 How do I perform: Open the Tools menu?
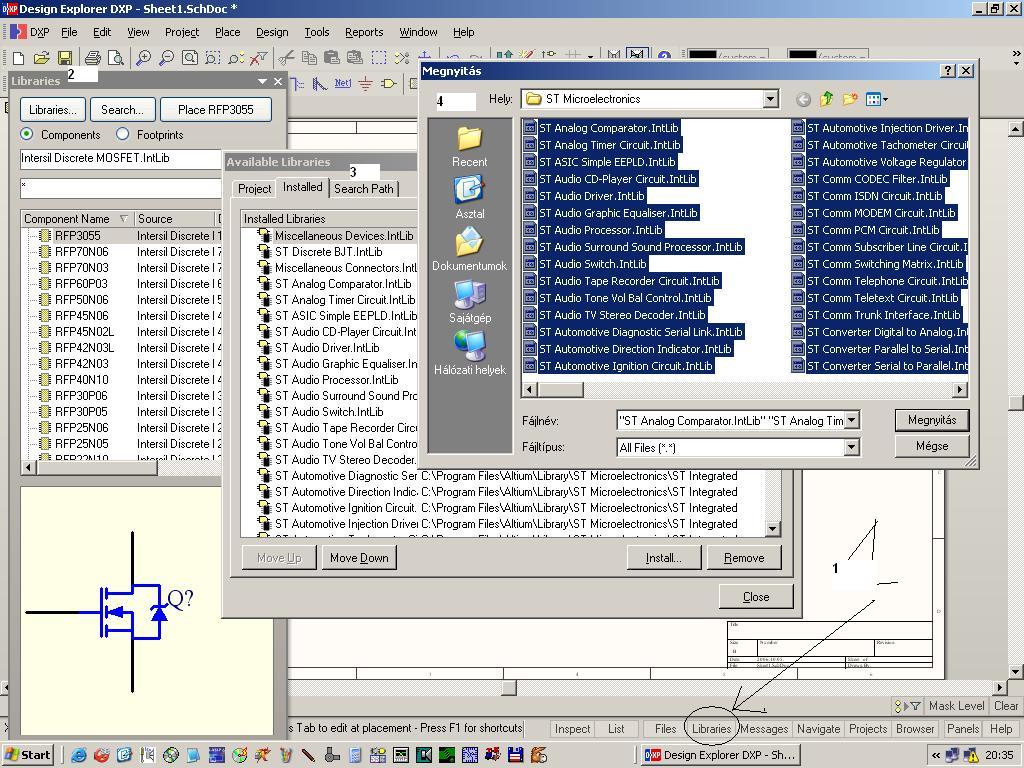click(x=317, y=32)
